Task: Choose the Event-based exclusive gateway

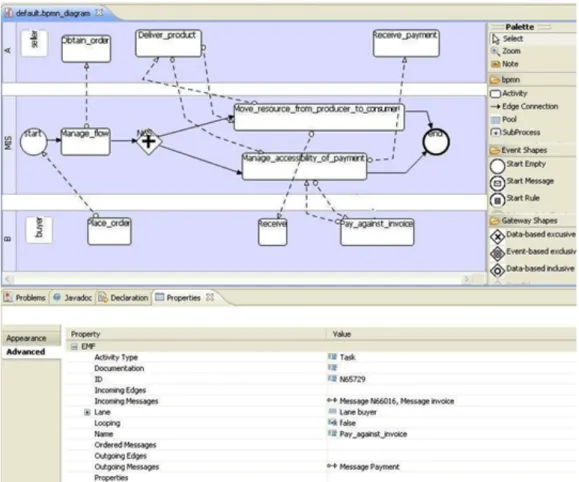Action: point(533,252)
